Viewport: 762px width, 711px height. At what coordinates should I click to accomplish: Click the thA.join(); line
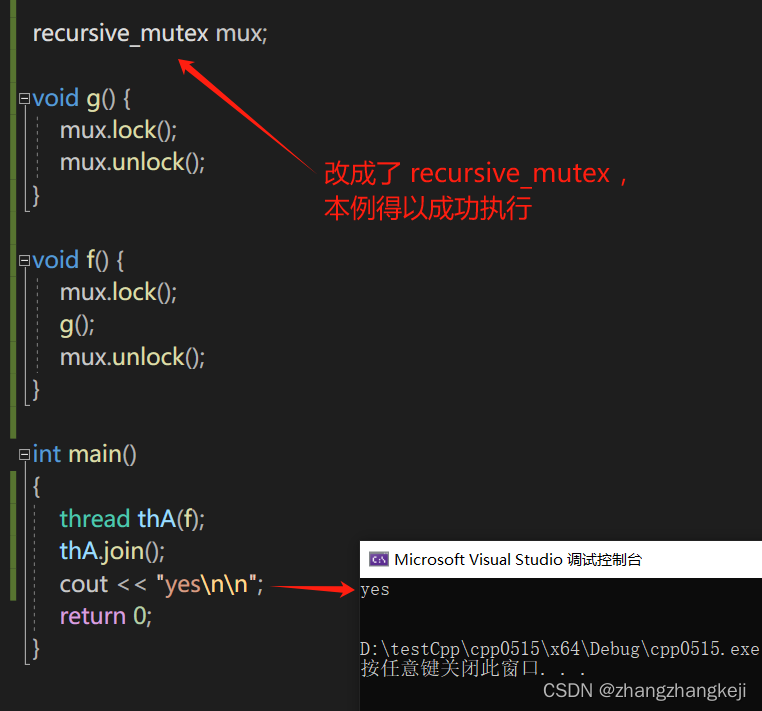click(112, 552)
